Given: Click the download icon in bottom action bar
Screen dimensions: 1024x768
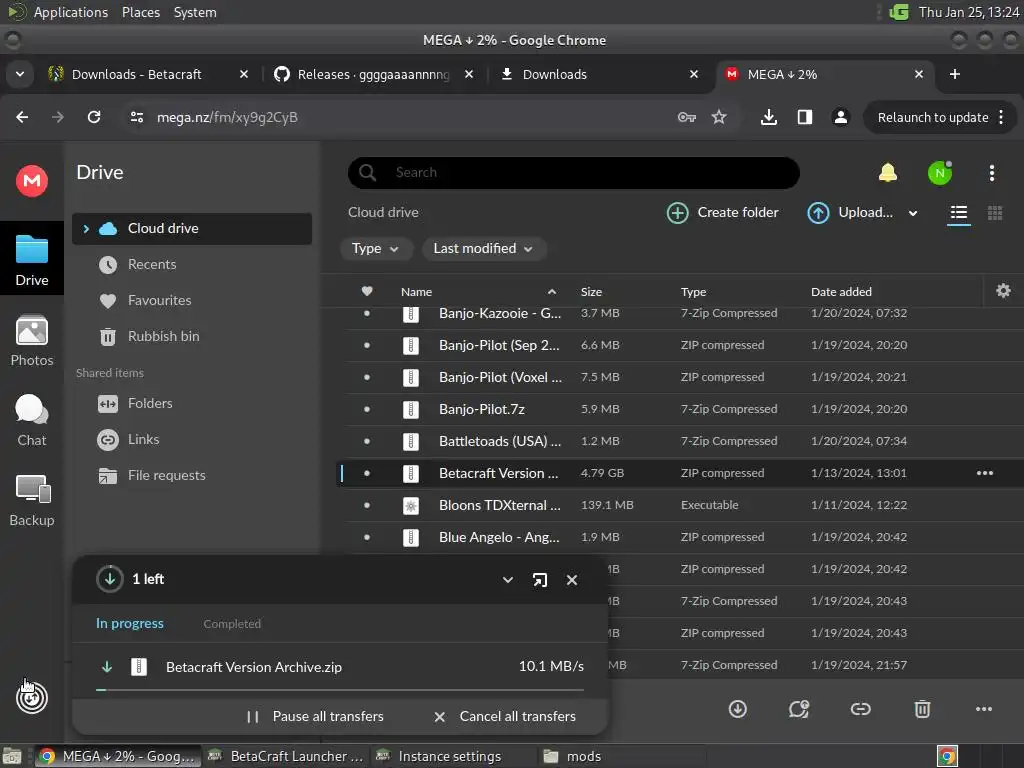Looking at the screenshot, I should coord(738,709).
